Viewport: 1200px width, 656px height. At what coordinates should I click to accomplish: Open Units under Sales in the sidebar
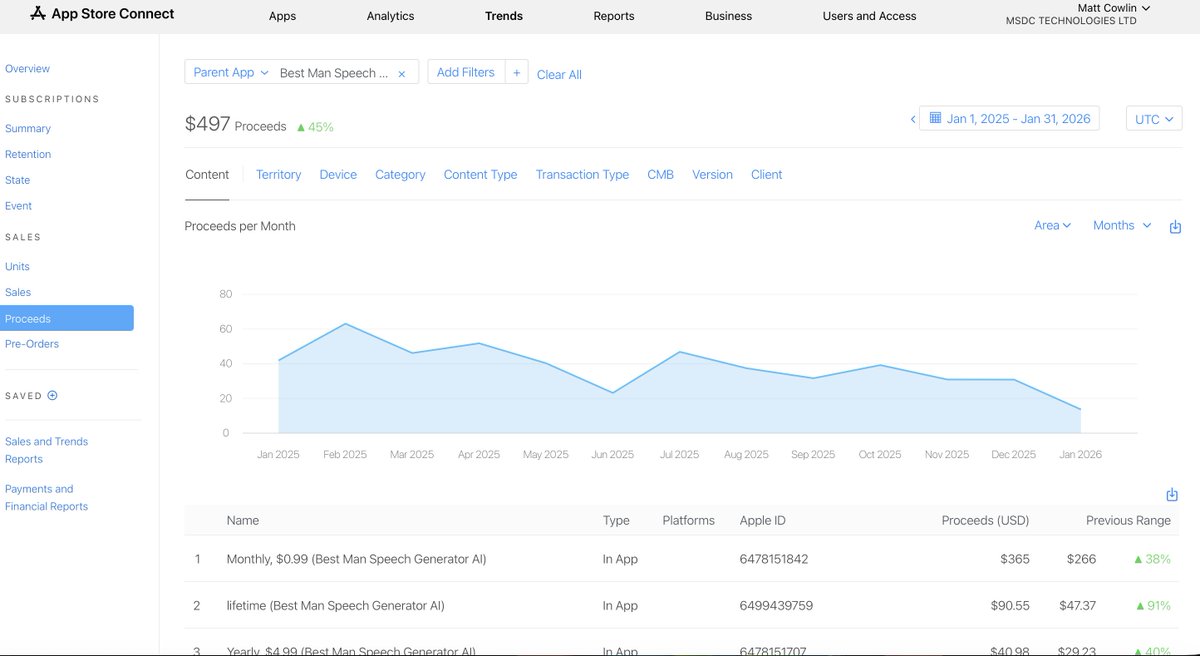tap(18, 267)
